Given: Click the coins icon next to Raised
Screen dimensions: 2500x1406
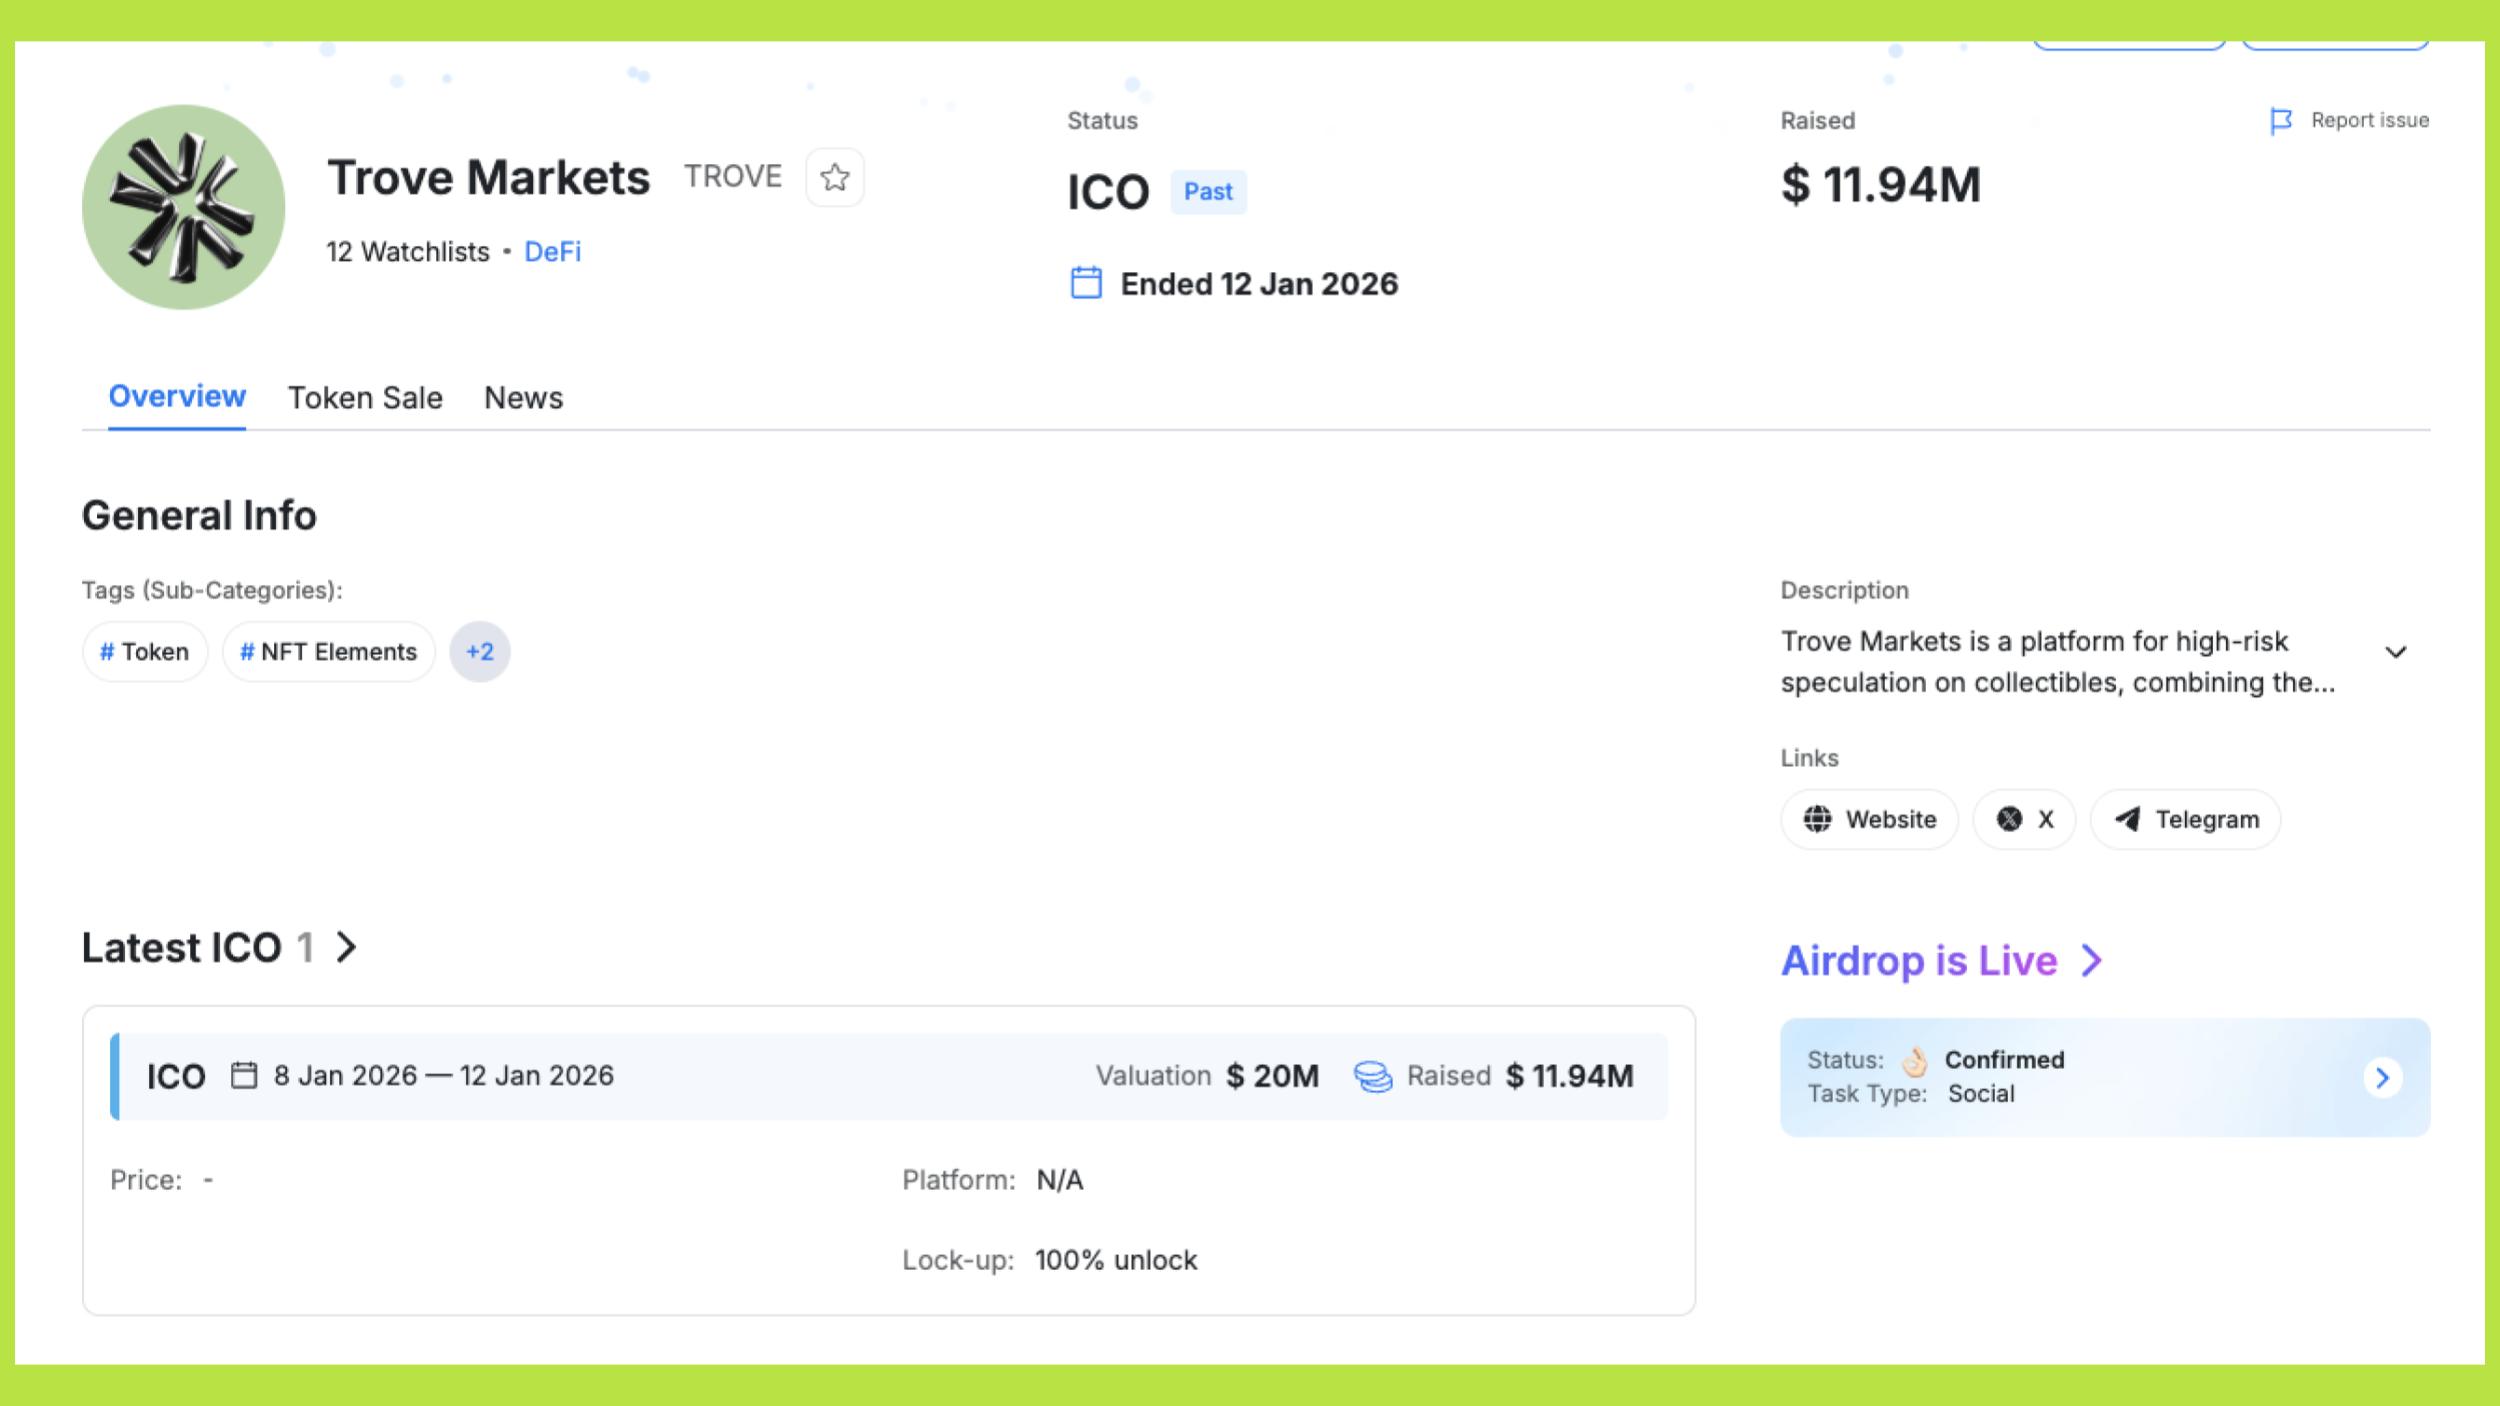Looking at the screenshot, I should (1372, 1076).
